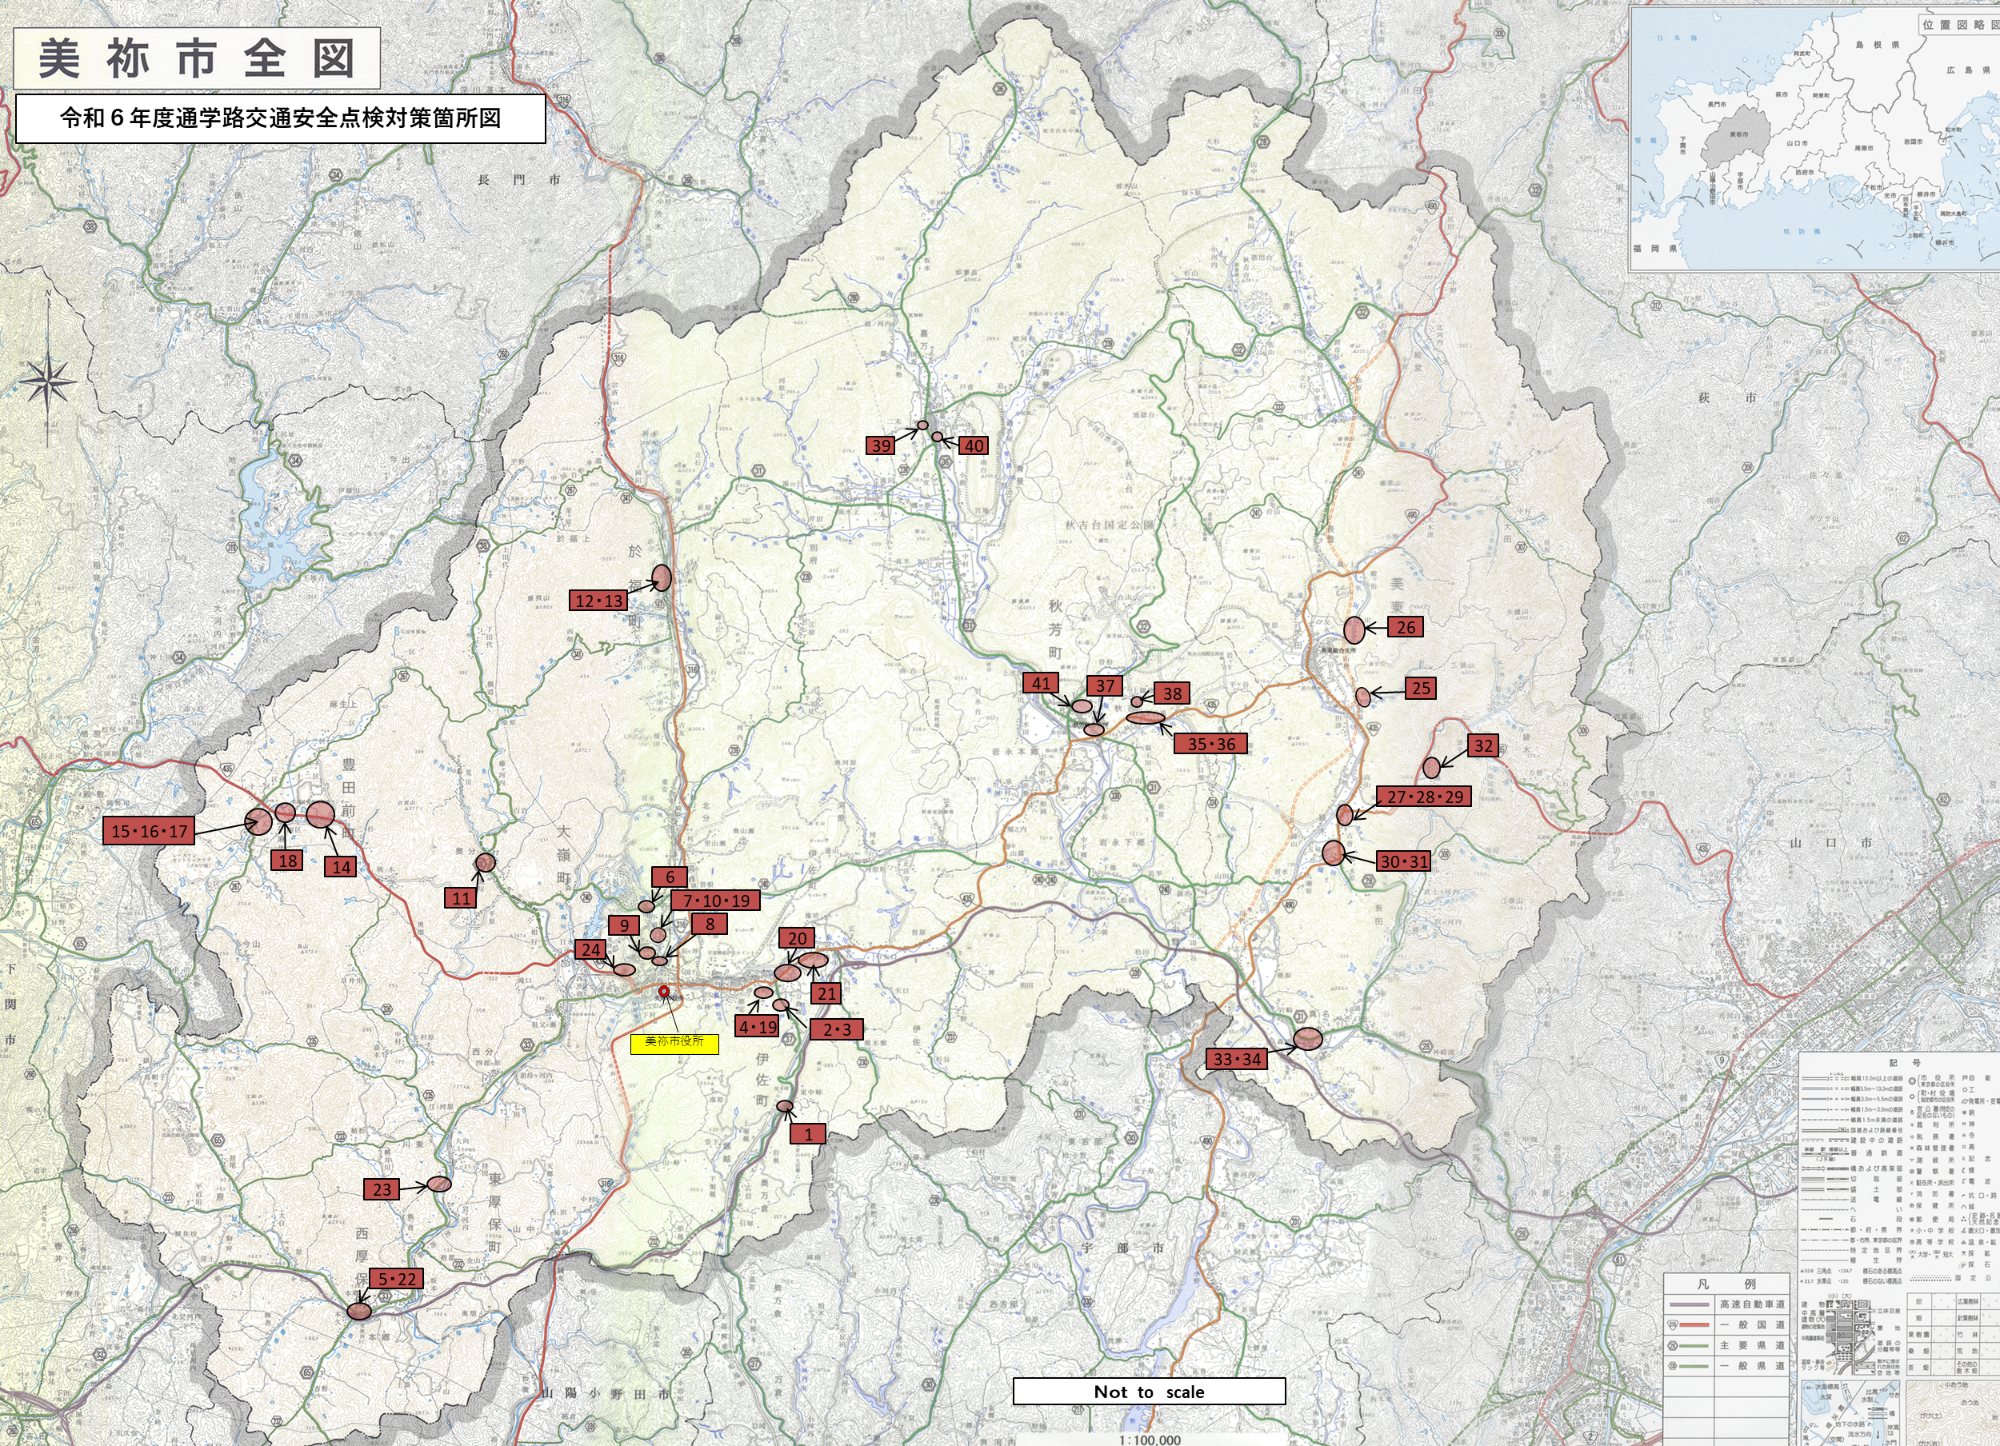The height and width of the screenshot is (1446, 2000).
Task: Click the 美祢市全図 title box
Action: (x=197, y=58)
